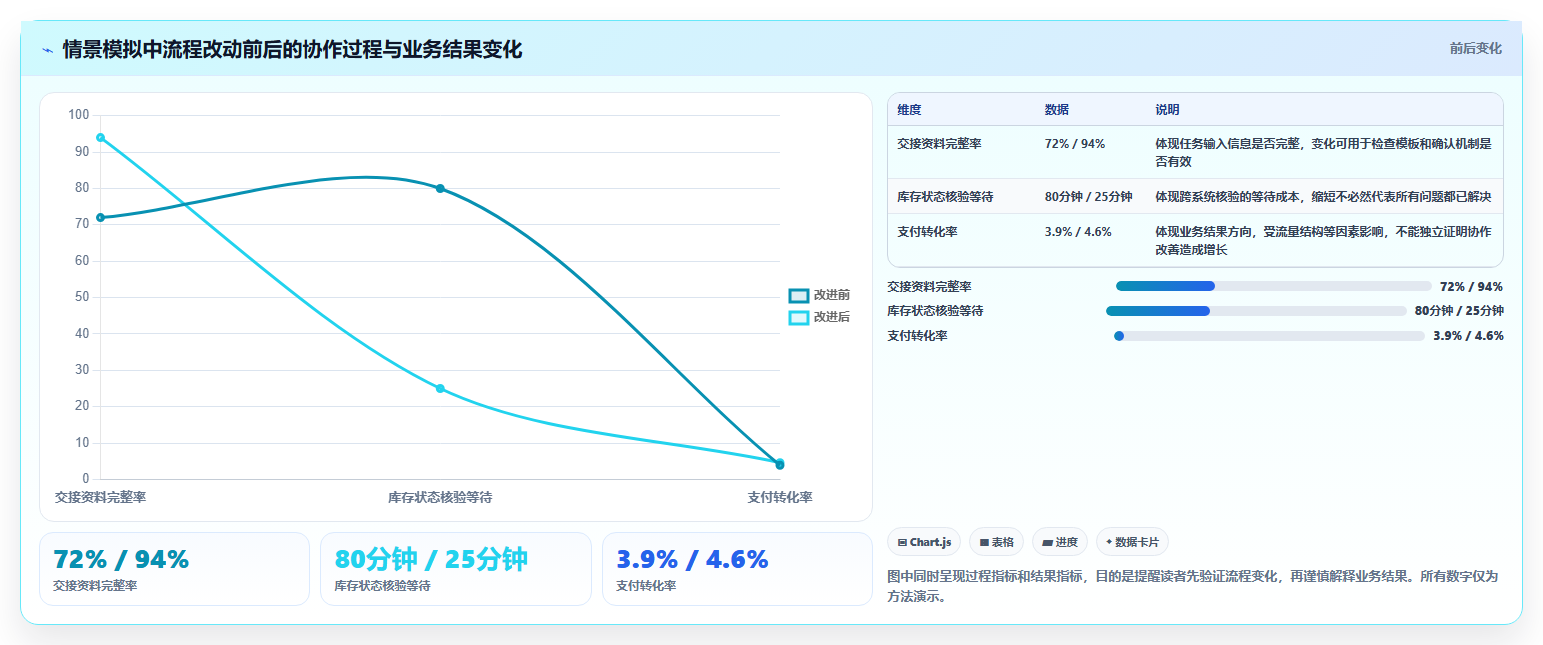Click the Chart.js tag chip
1543x645 pixels.
tap(924, 542)
